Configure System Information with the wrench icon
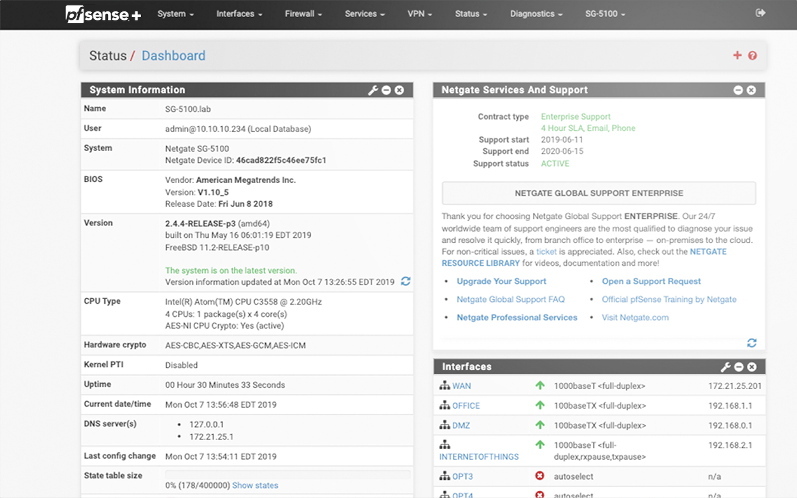This screenshot has width=797, height=498. click(x=373, y=90)
